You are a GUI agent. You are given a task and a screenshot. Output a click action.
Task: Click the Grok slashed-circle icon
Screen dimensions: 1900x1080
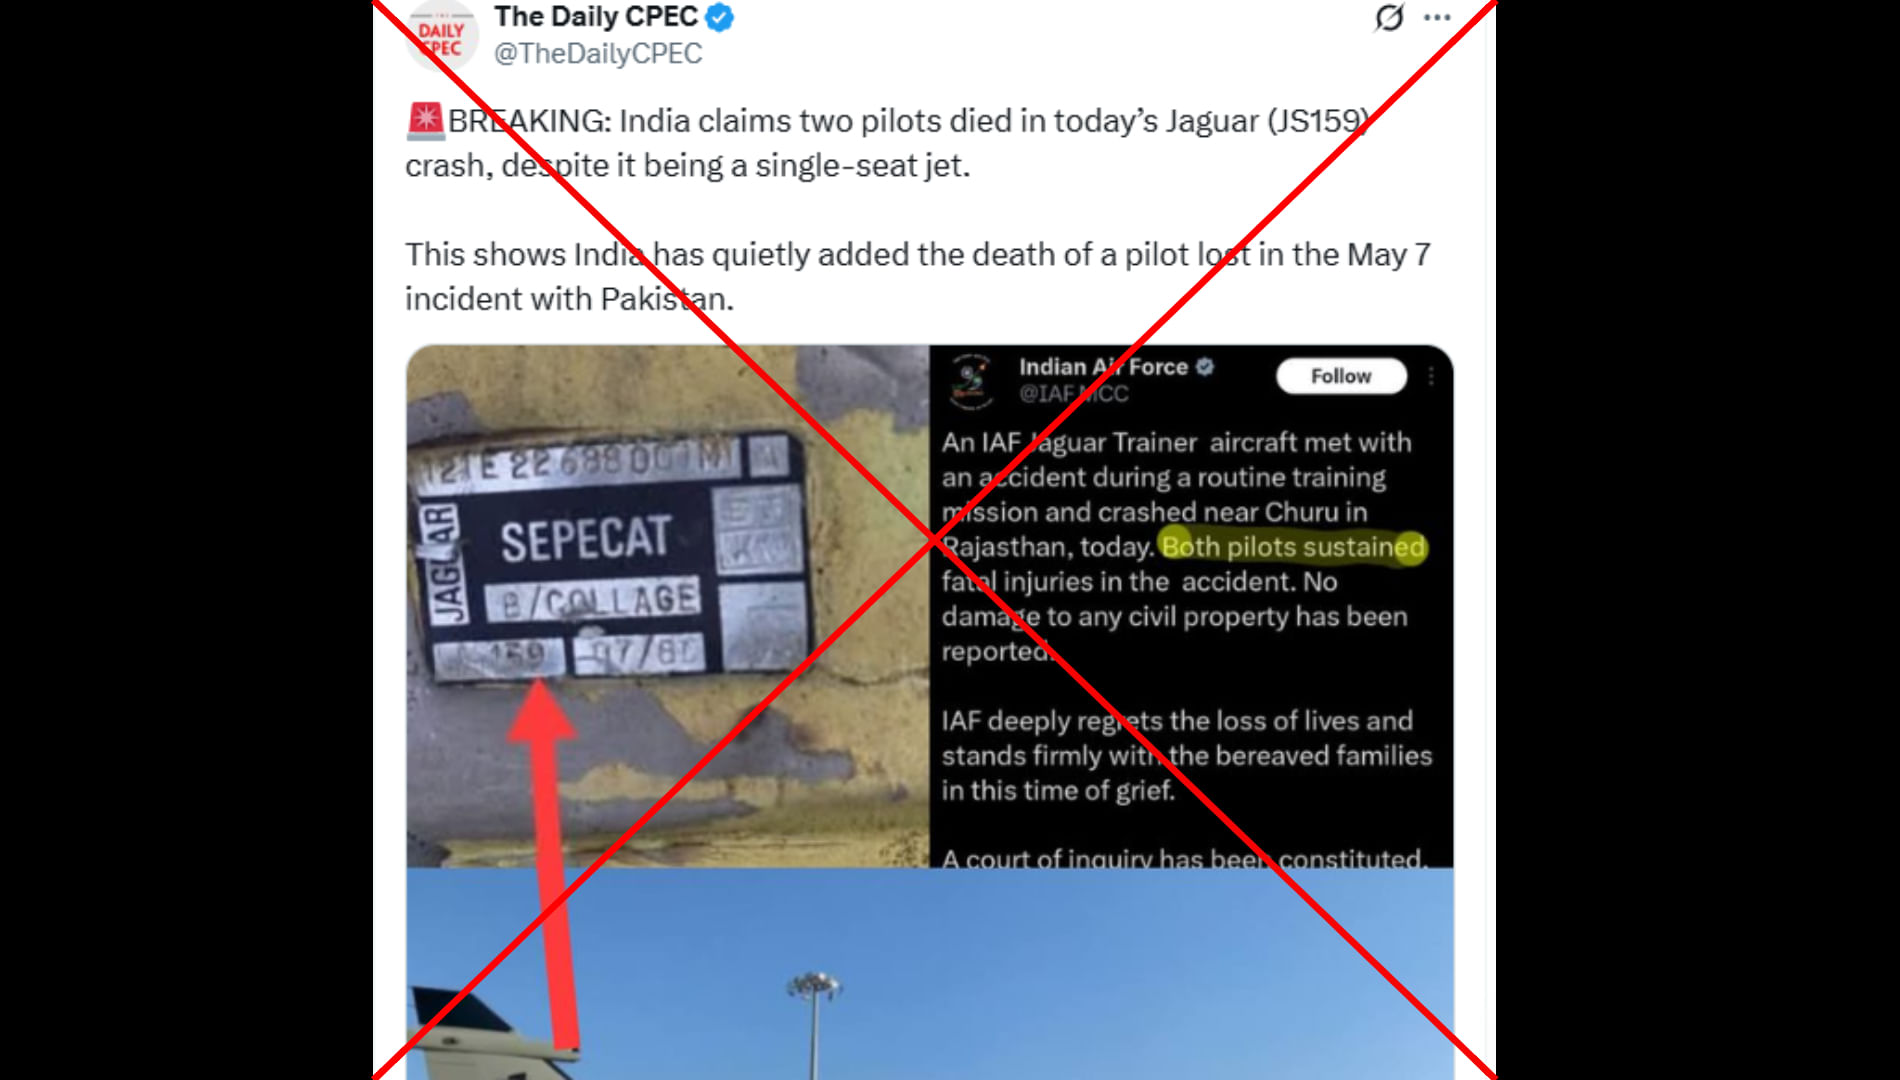[1389, 17]
